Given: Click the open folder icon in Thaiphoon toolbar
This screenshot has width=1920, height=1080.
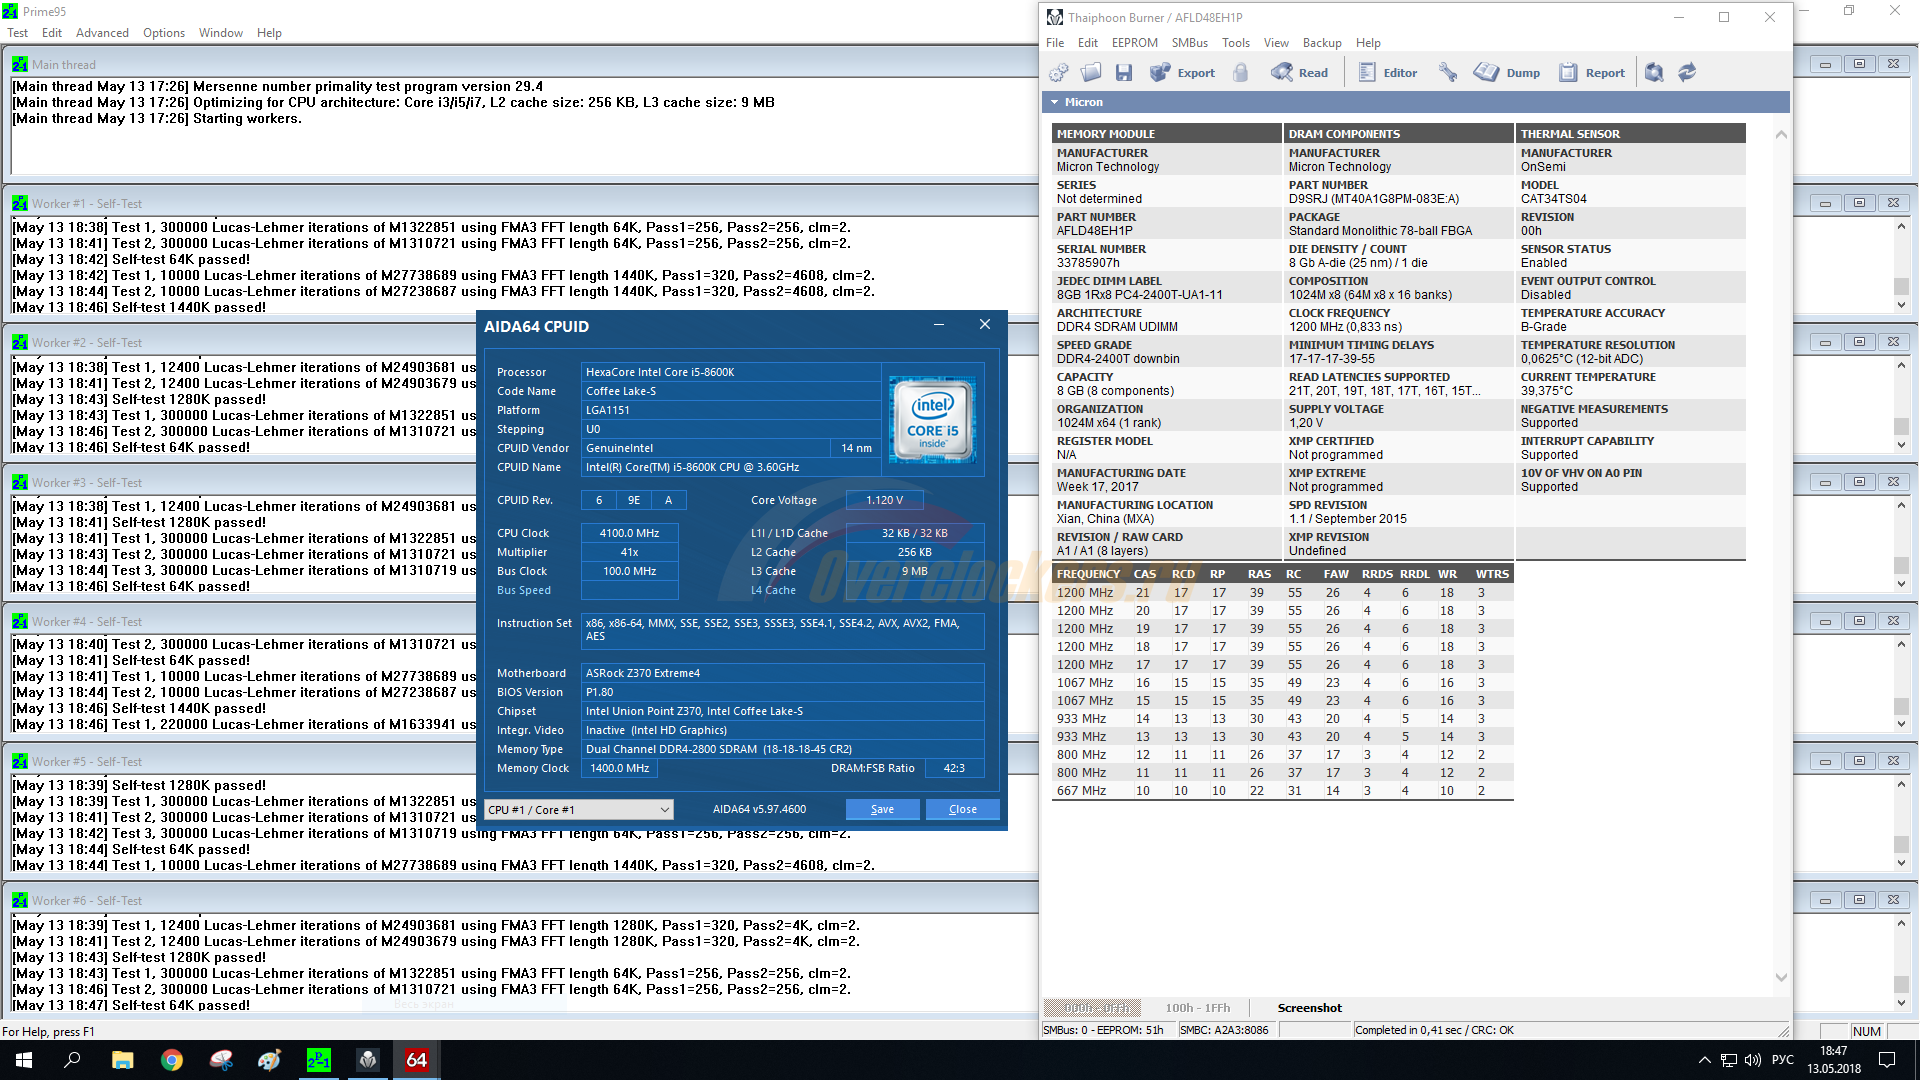Looking at the screenshot, I should [x=1091, y=72].
